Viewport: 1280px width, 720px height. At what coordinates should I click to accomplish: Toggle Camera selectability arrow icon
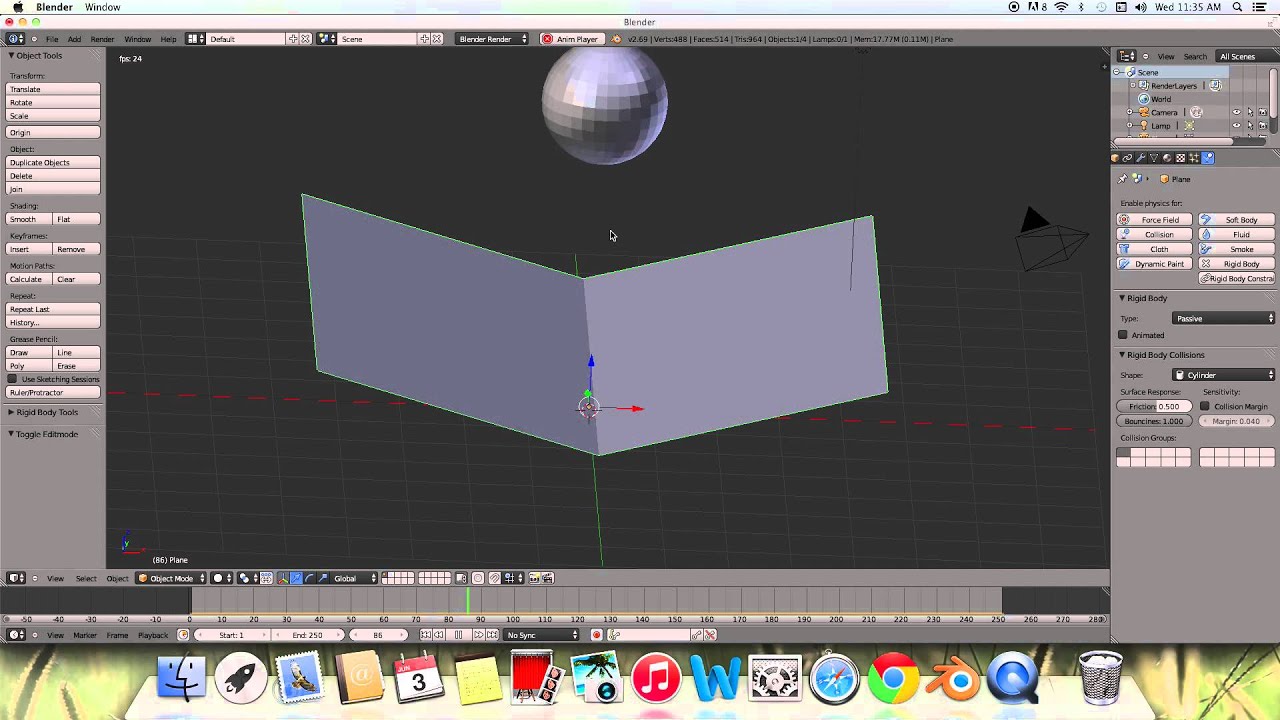(x=1250, y=112)
